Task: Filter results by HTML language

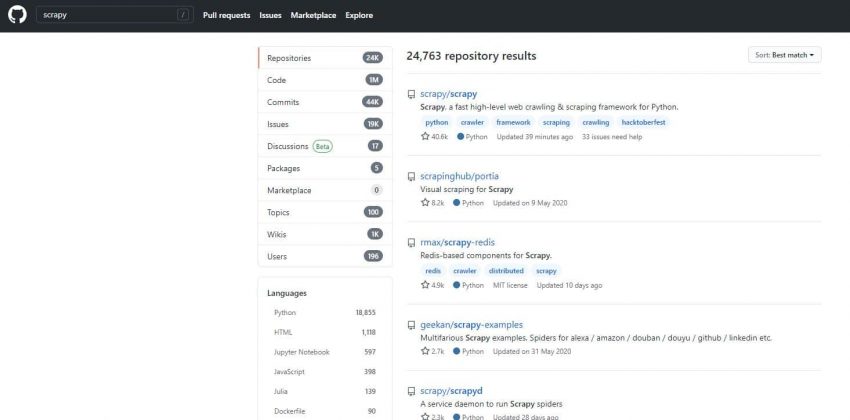Action: click(325, 332)
